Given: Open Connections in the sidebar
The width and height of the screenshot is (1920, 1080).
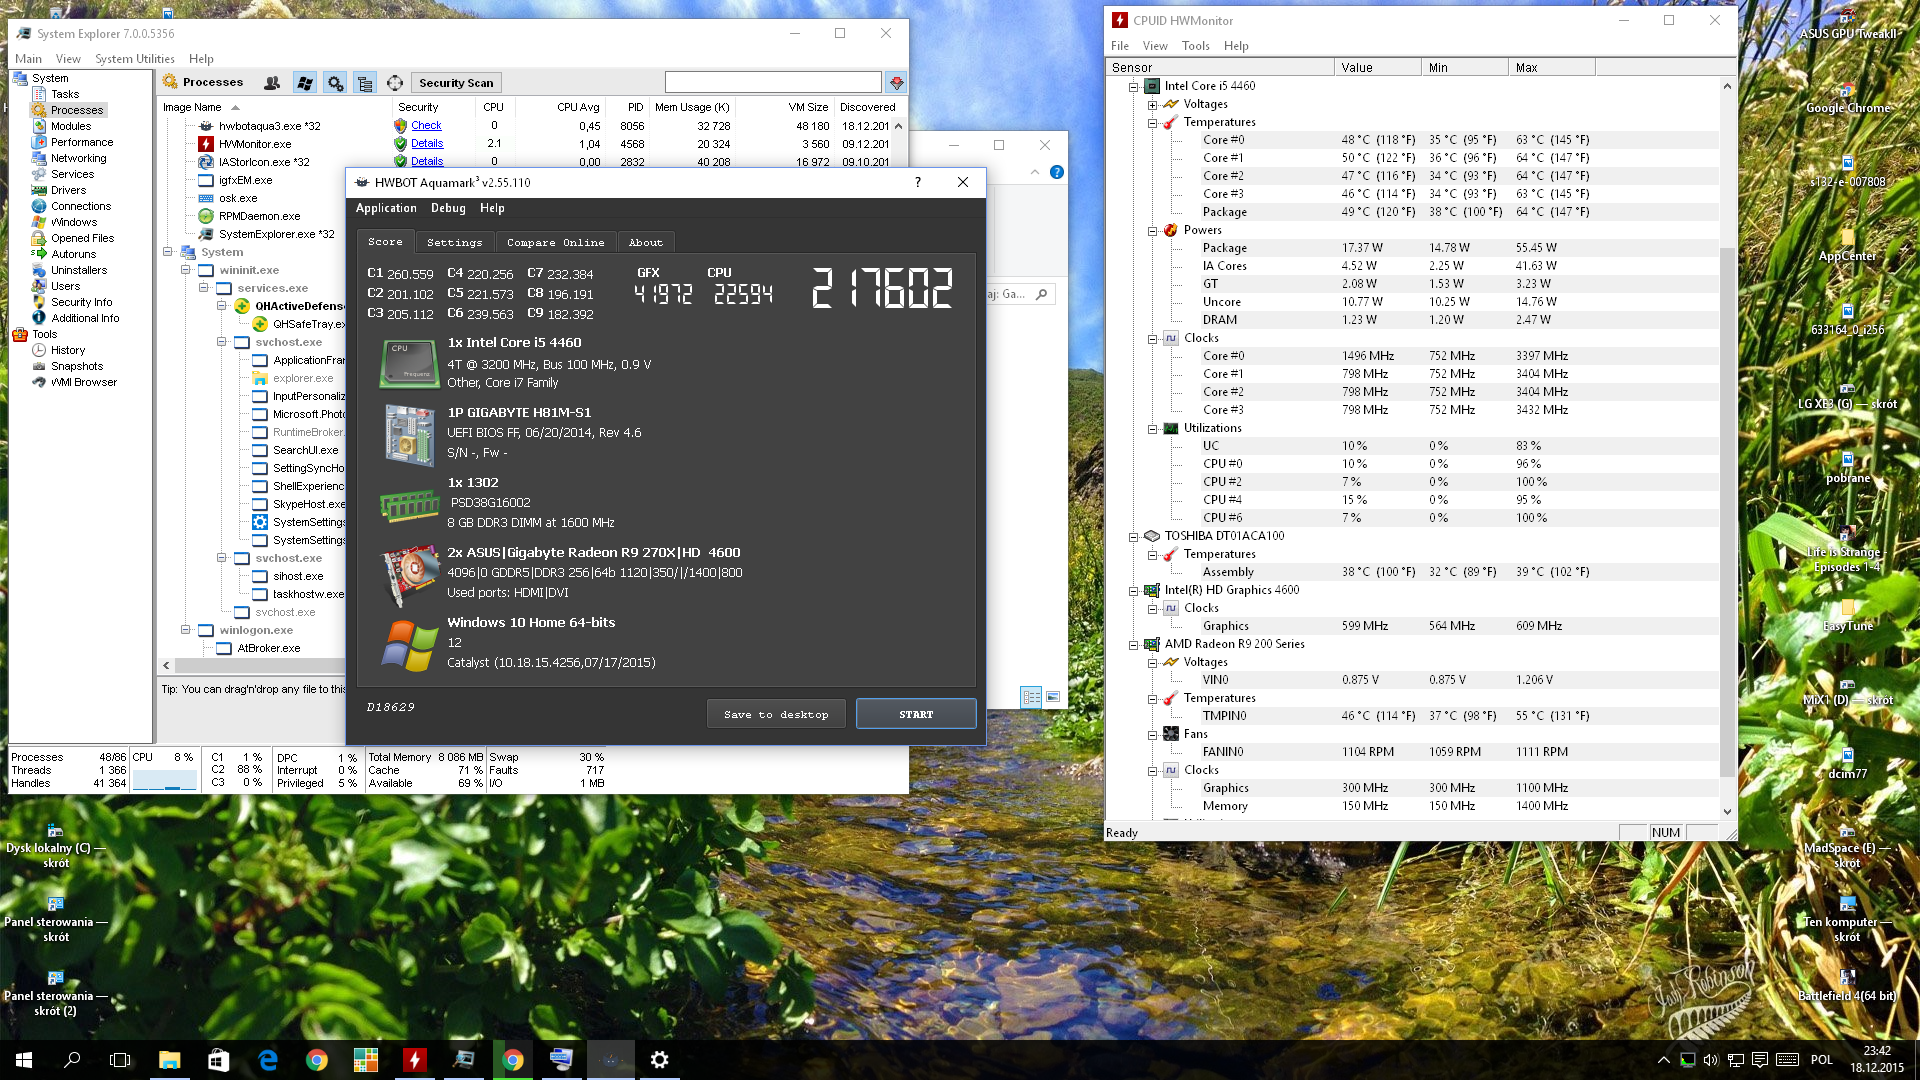Looking at the screenshot, I should [x=81, y=206].
